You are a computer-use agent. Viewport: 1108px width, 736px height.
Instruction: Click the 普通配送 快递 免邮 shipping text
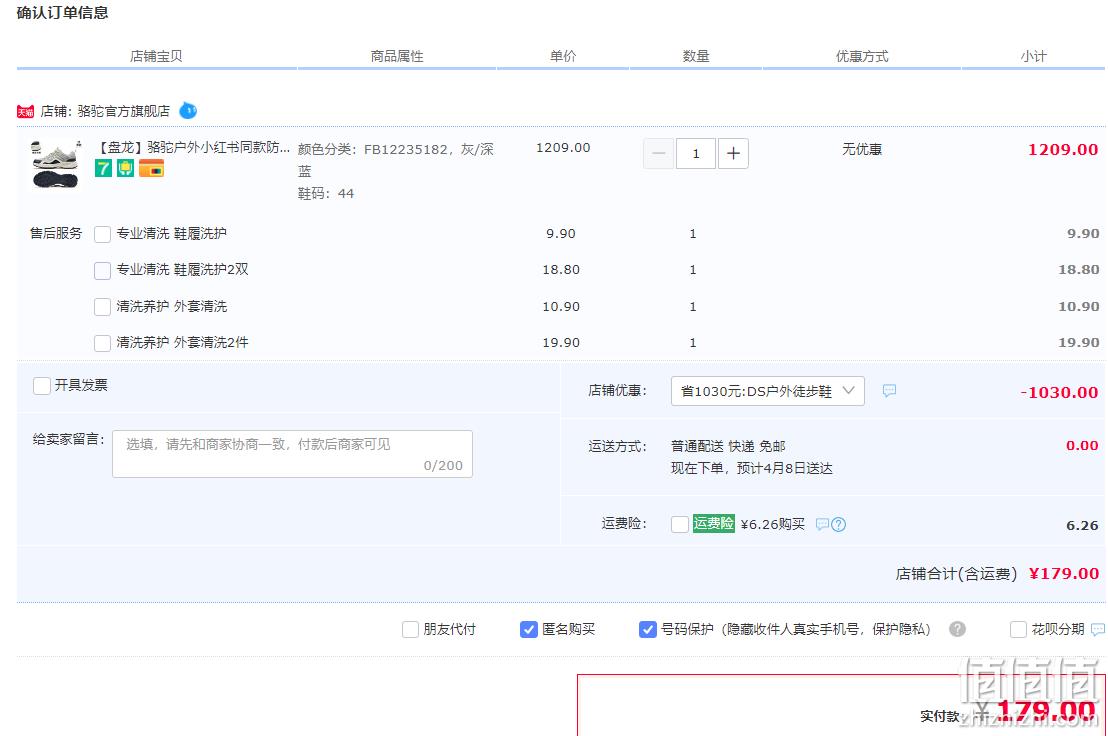pos(728,446)
